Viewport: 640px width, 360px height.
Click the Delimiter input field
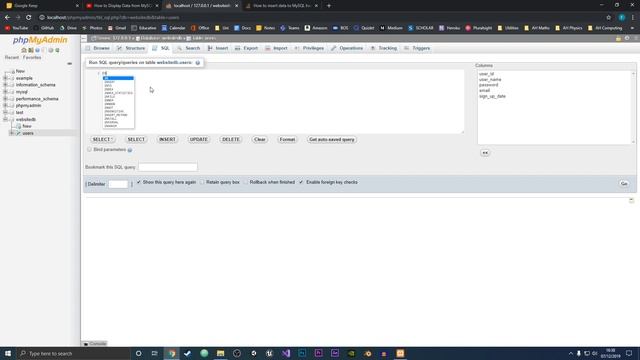[118, 184]
